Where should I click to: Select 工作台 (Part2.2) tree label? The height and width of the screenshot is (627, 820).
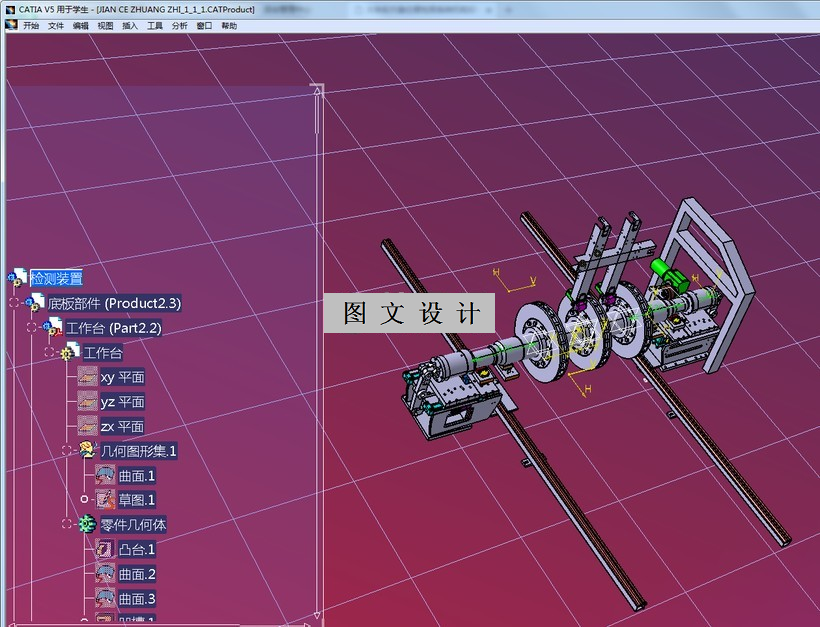pos(113,328)
